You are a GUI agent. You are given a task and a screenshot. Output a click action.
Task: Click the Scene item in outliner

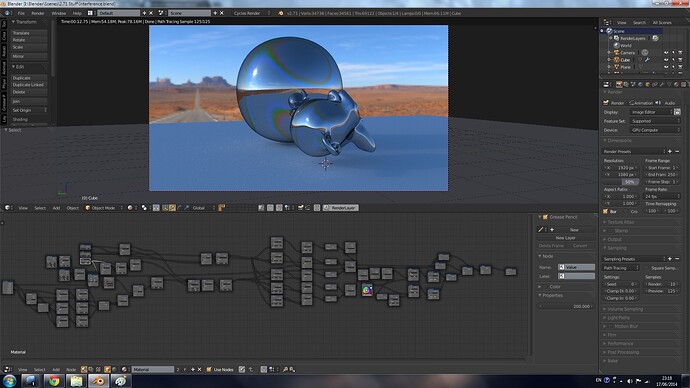pyautogui.click(x=619, y=31)
